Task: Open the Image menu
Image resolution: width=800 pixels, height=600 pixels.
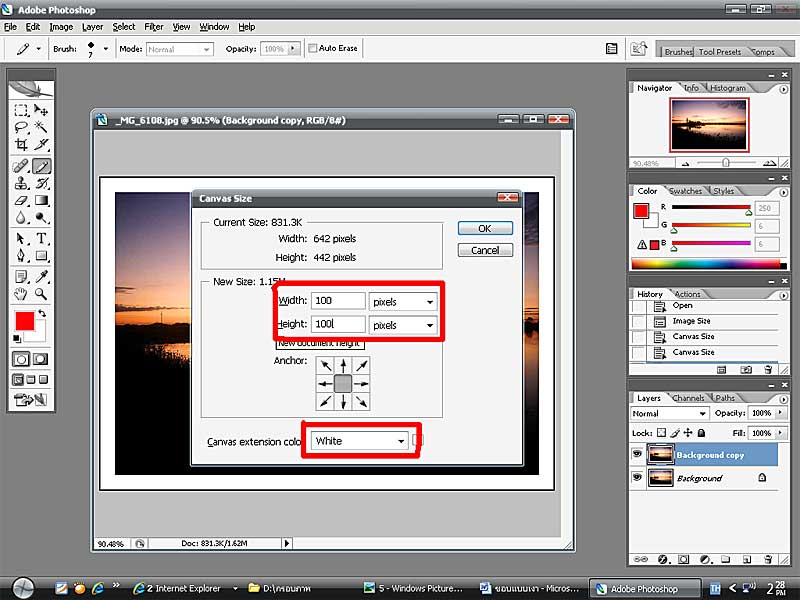Action: (61, 27)
